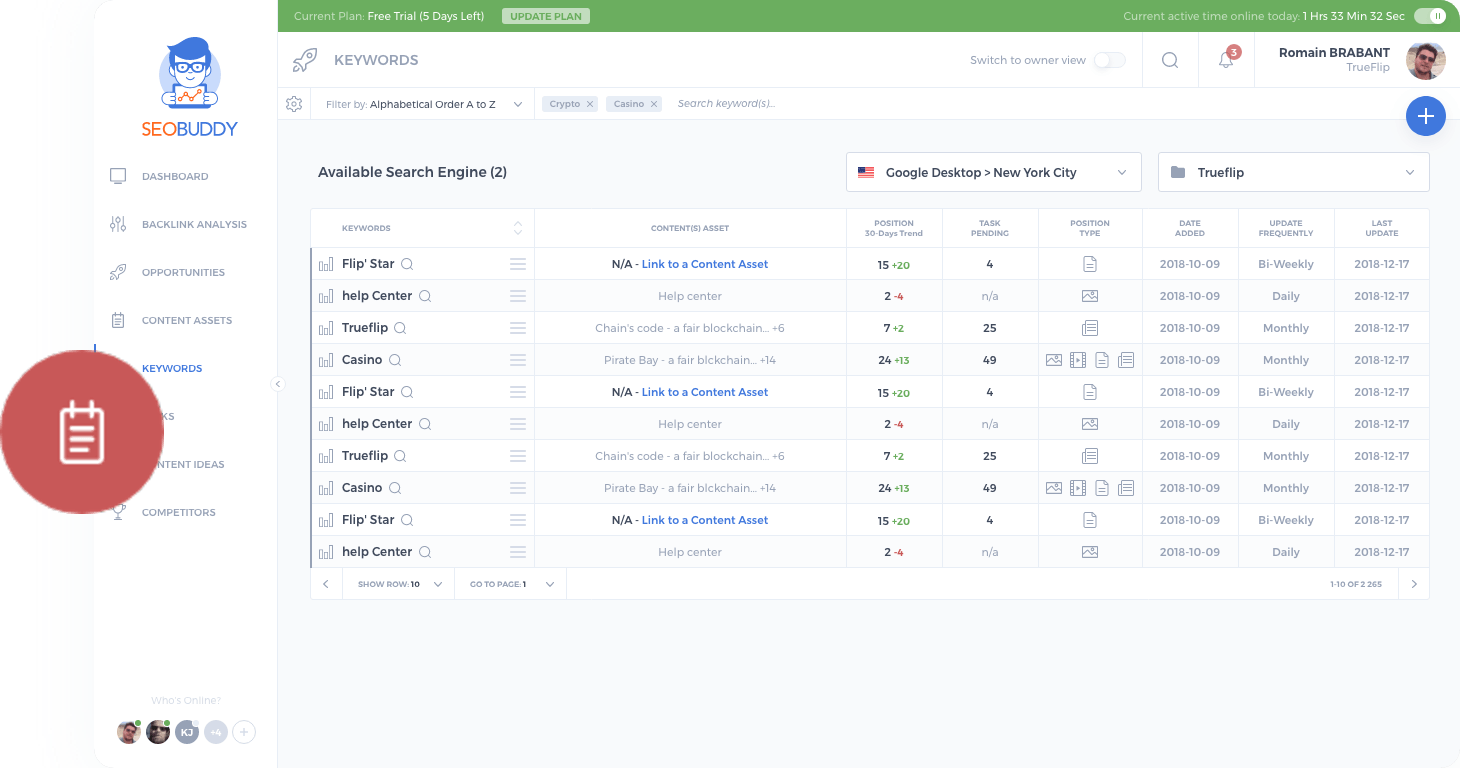The image size is (1460, 768).
Task: Click image position icon in first help Center row
Action: pos(1090,296)
